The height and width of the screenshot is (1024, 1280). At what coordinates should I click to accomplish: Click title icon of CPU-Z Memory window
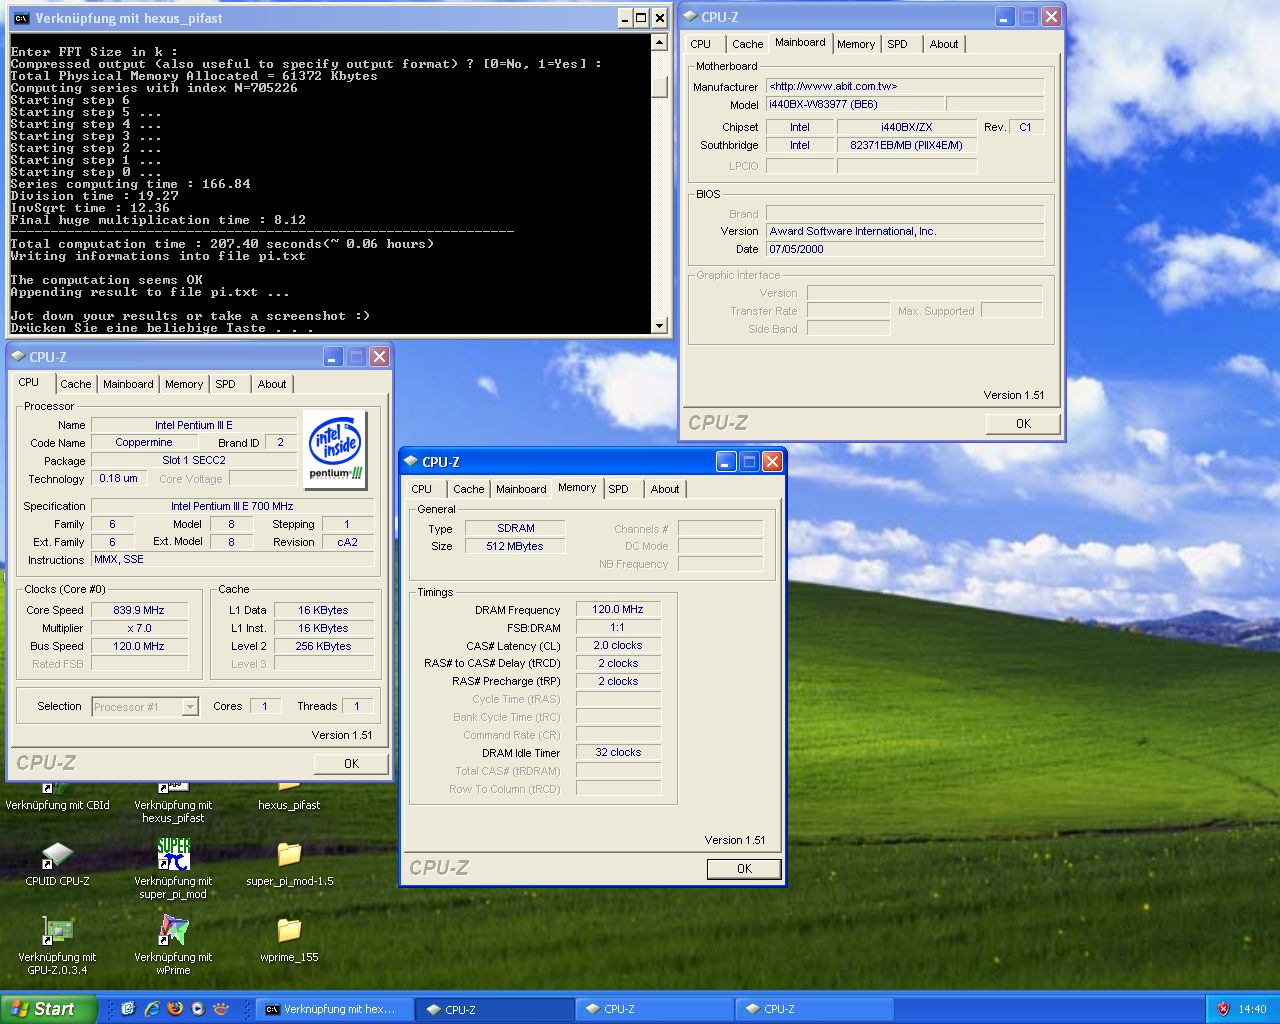410,462
